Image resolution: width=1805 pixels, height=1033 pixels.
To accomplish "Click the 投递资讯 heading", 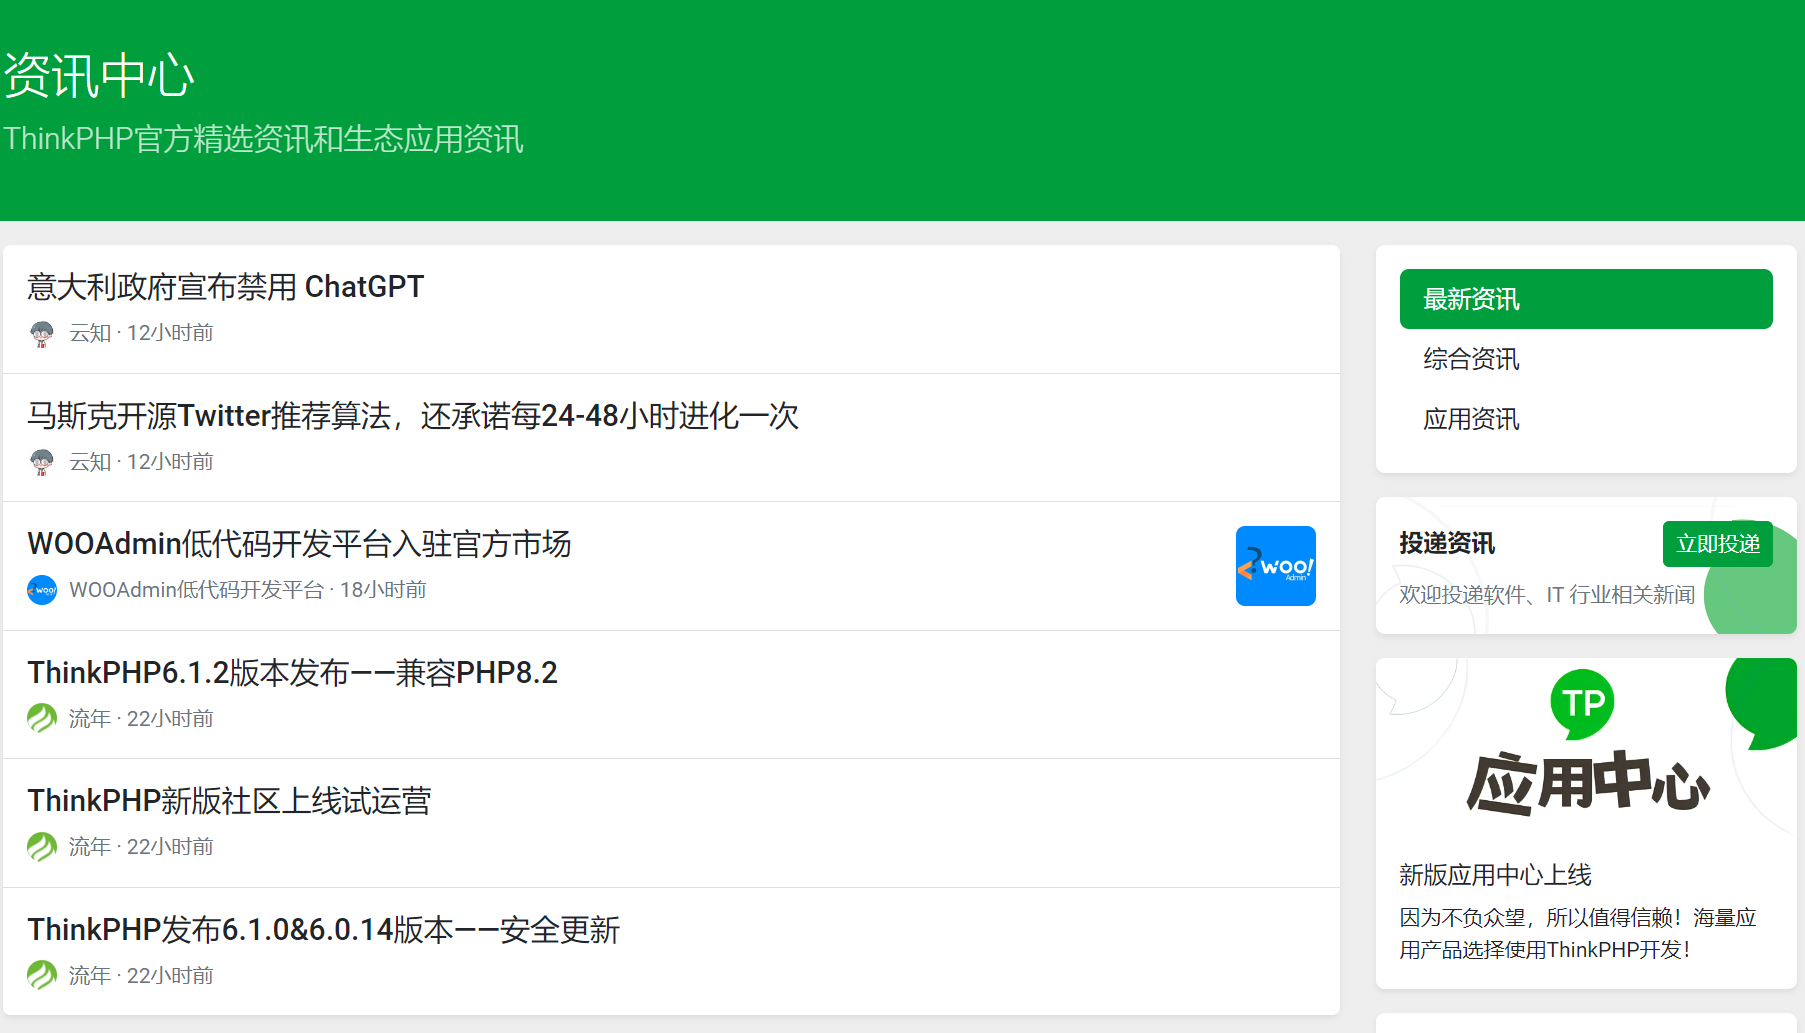I will pos(1447,543).
